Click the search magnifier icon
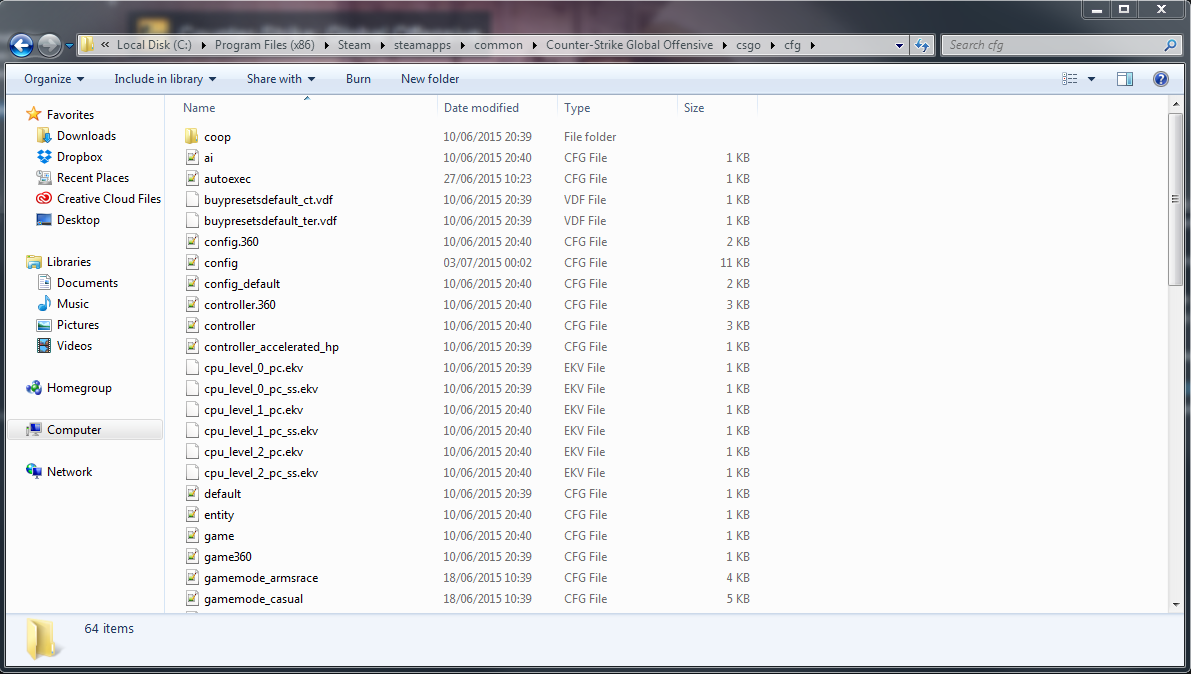Viewport: 1191px width, 674px height. point(1170,45)
